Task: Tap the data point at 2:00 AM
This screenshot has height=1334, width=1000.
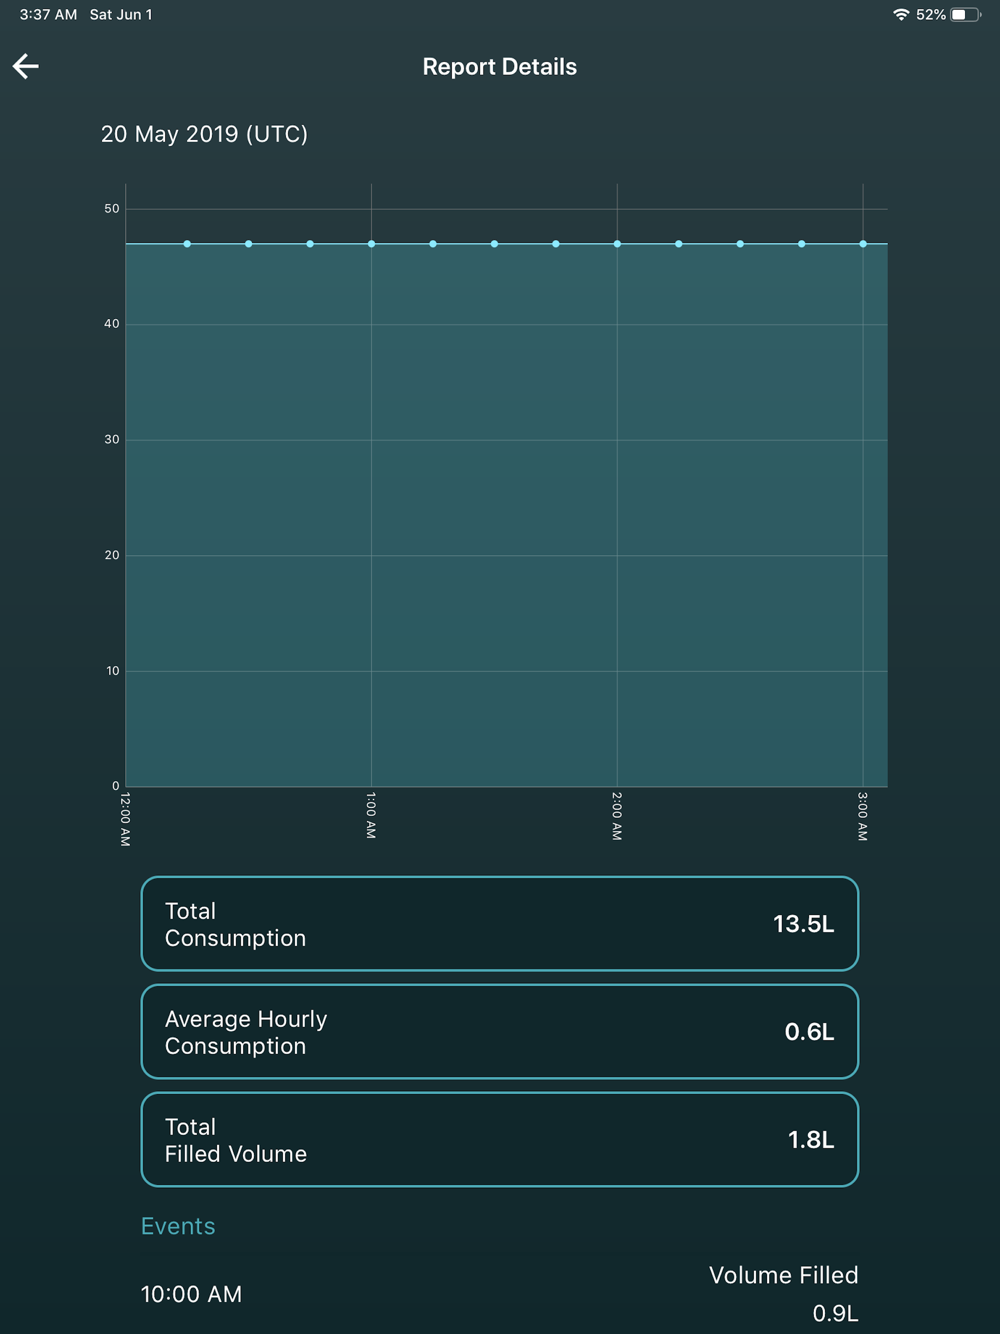Action: (617, 244)
